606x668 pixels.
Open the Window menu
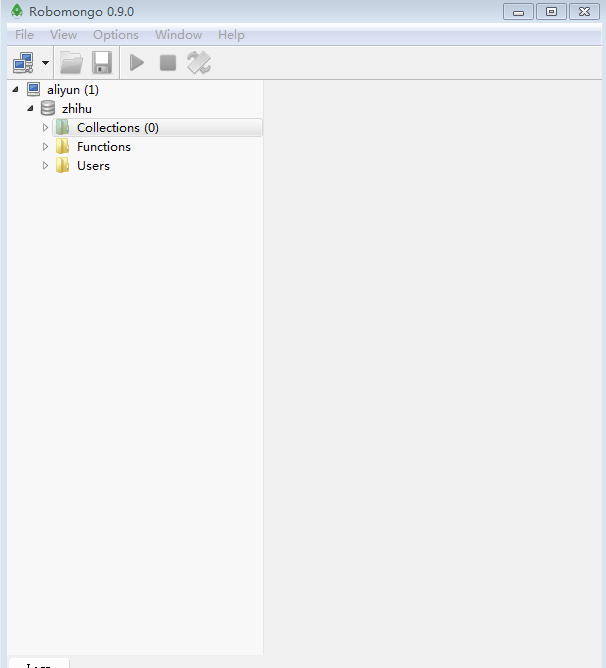(x=179, y=35)
